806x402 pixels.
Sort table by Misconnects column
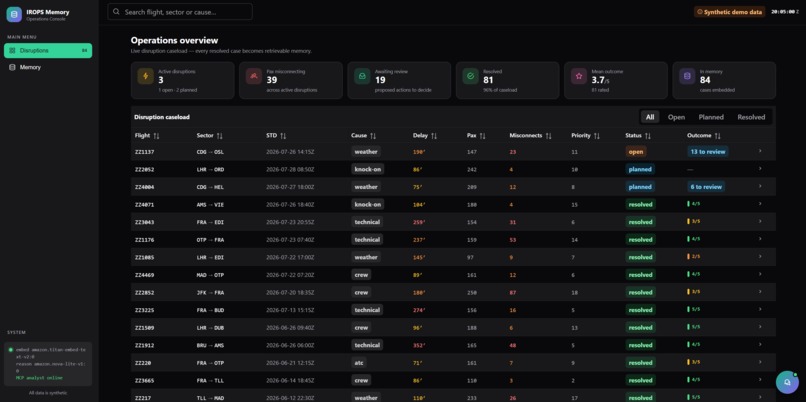click(530, 136)
